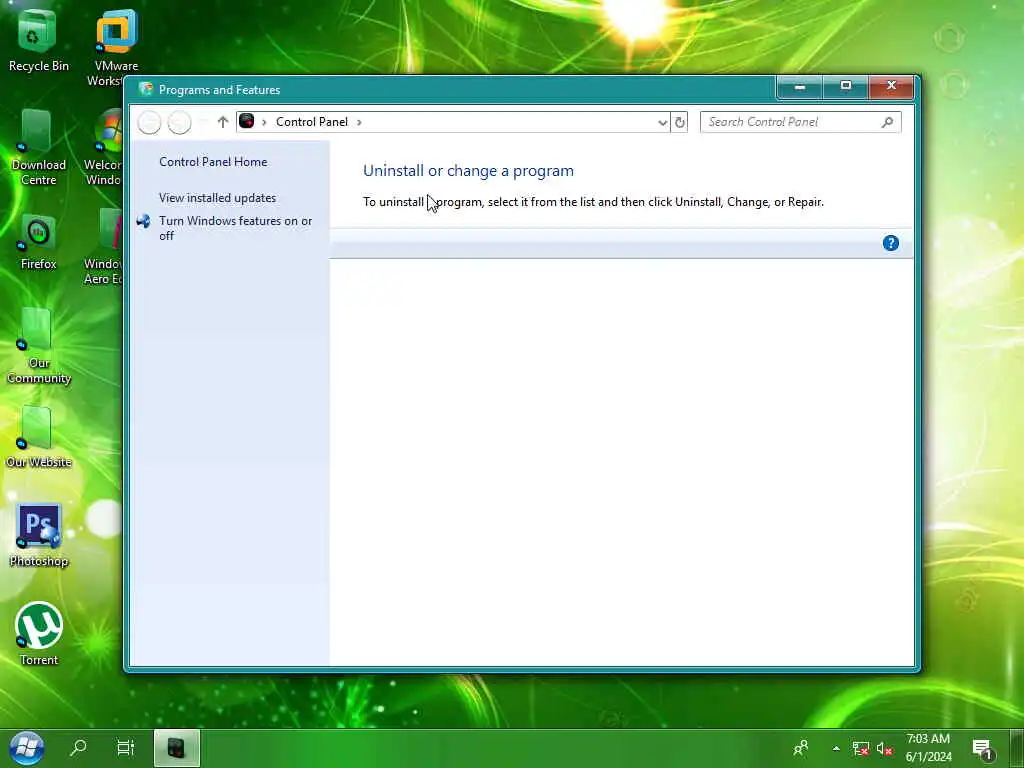Viewport: 1024px width, 768px height.
Task: Click the search magnifier in Control Panel
Action: click(x=887, y=122)
